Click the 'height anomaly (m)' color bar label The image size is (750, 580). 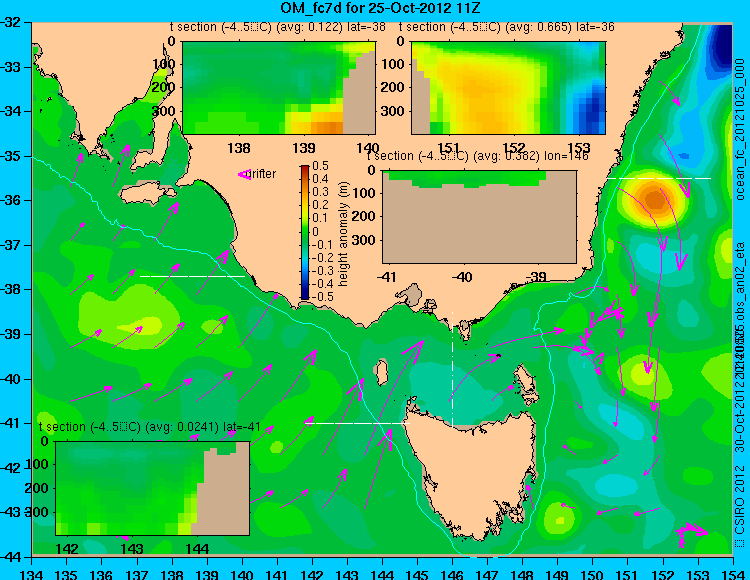(x=343, y=234)
